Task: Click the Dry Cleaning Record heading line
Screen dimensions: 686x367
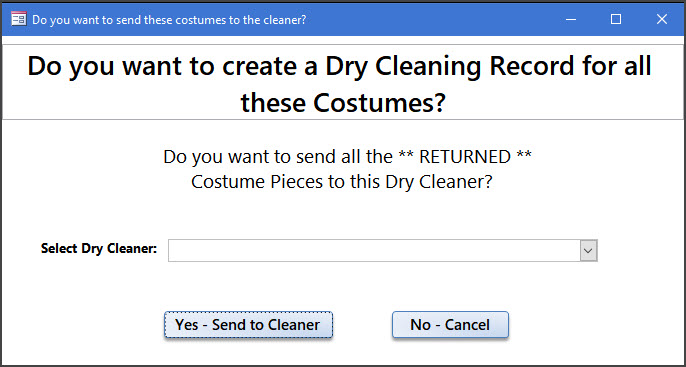Action: [340, 66]
